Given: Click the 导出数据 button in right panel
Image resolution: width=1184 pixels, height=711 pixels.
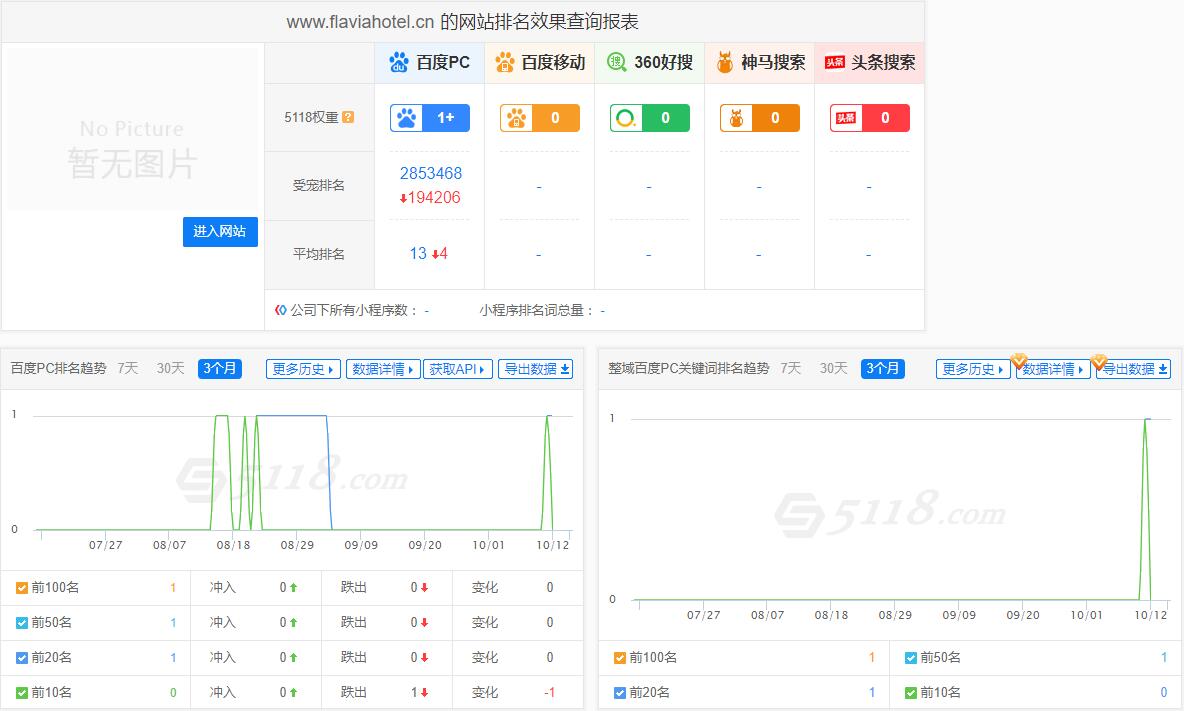Looking at the screenshot, I should (x=1133, y=369).
